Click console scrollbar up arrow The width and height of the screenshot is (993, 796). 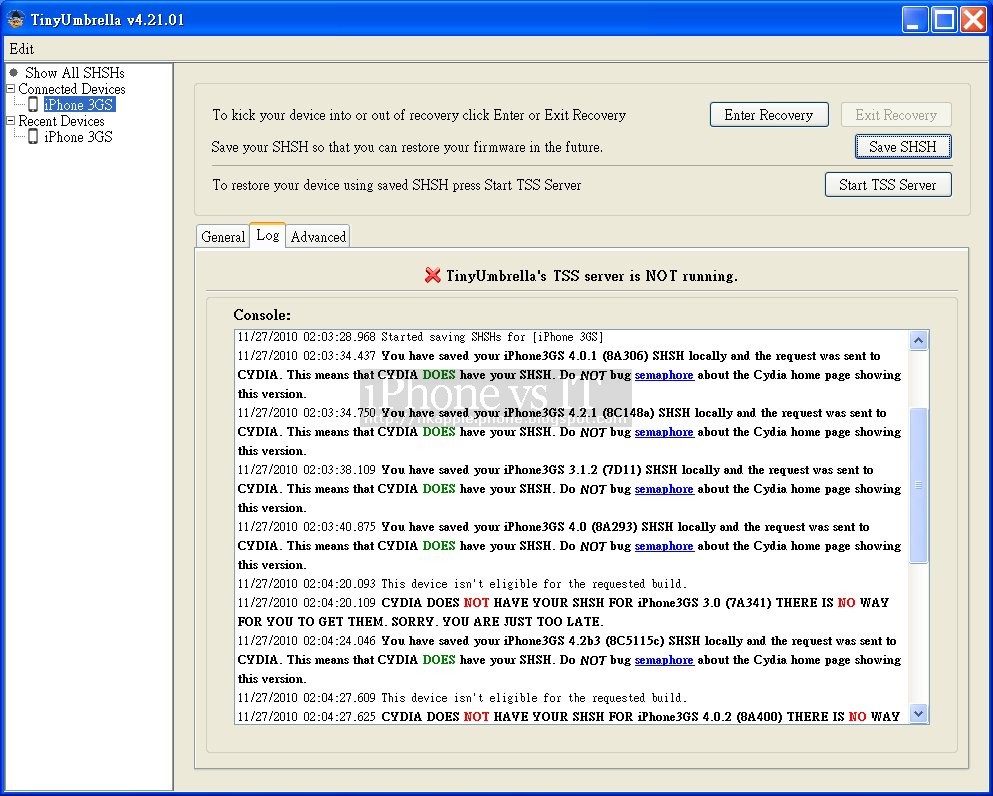pos(918,341)
